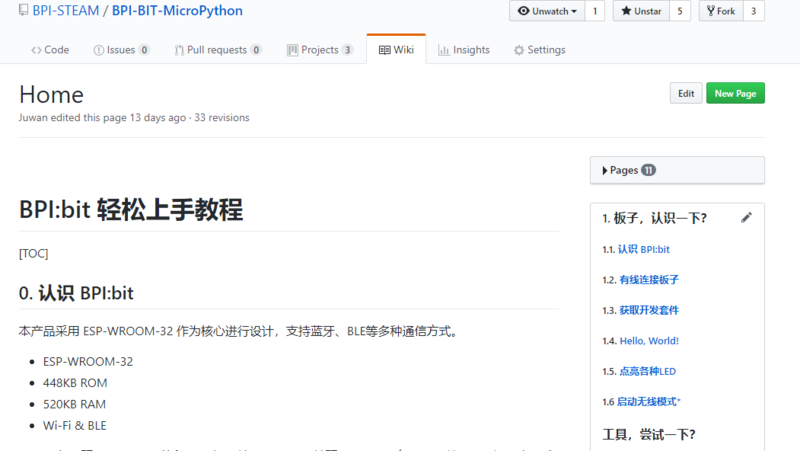Click the heading BPI:bit 轻松上手教程
The image size is (800, 451).
click(x=131, y=209)
